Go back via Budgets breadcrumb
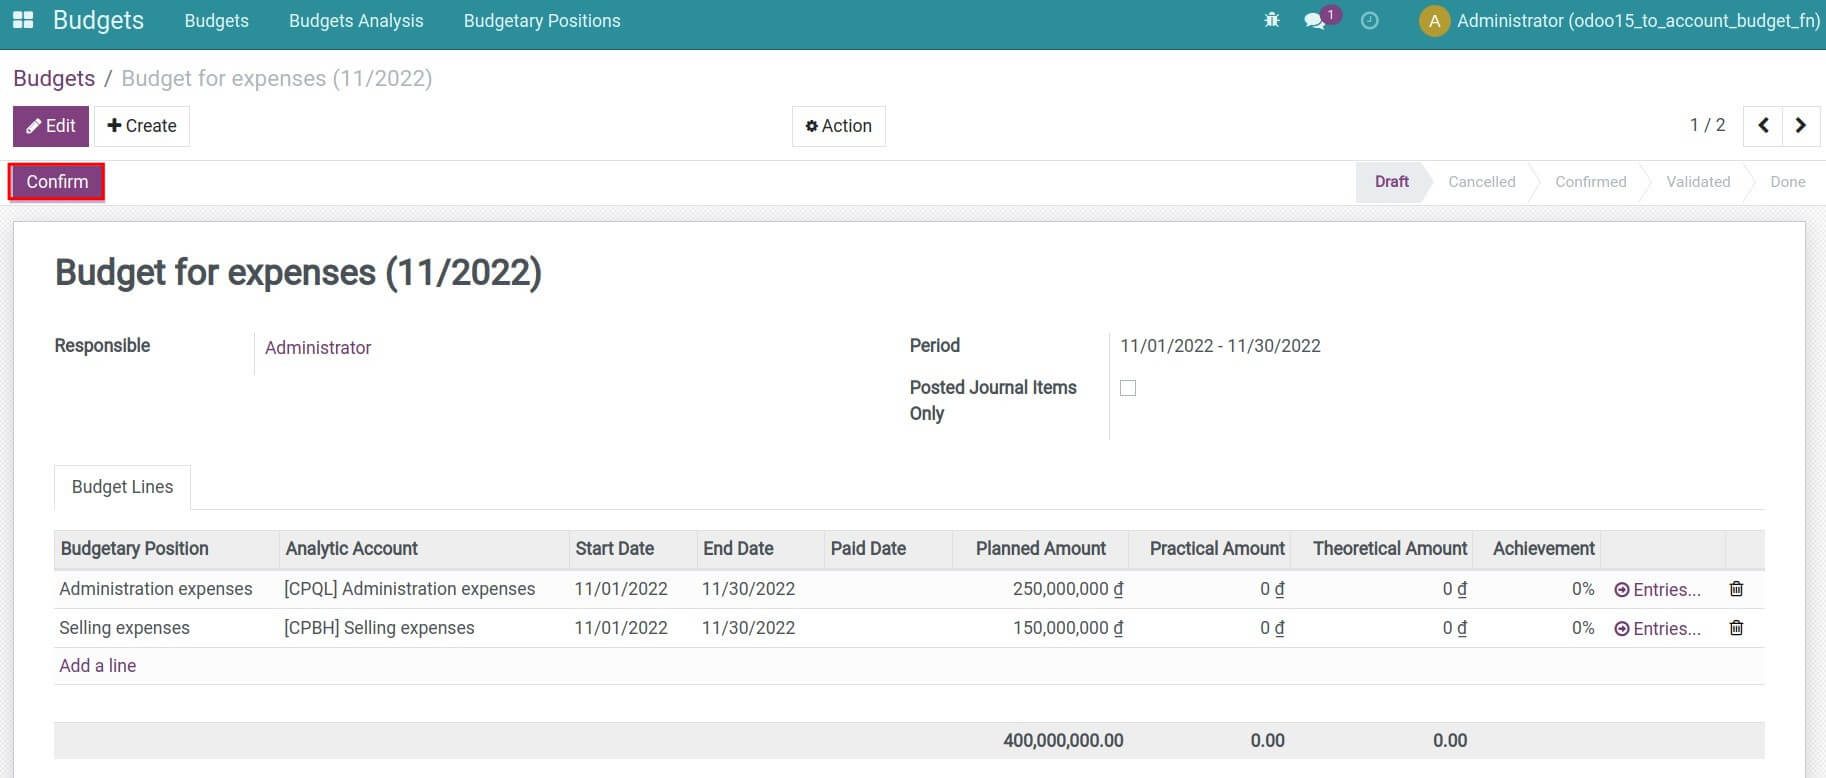1826x778 pixels. [54, 79]
